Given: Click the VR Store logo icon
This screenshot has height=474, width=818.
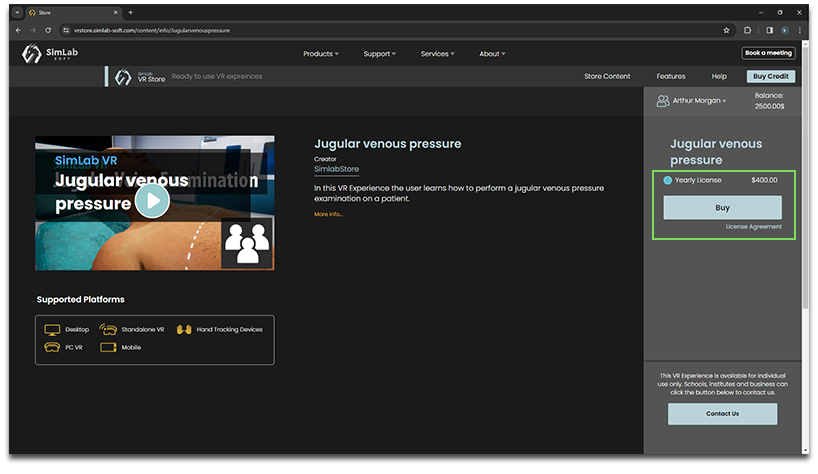Looking at the screenshot, I should 123,77.
